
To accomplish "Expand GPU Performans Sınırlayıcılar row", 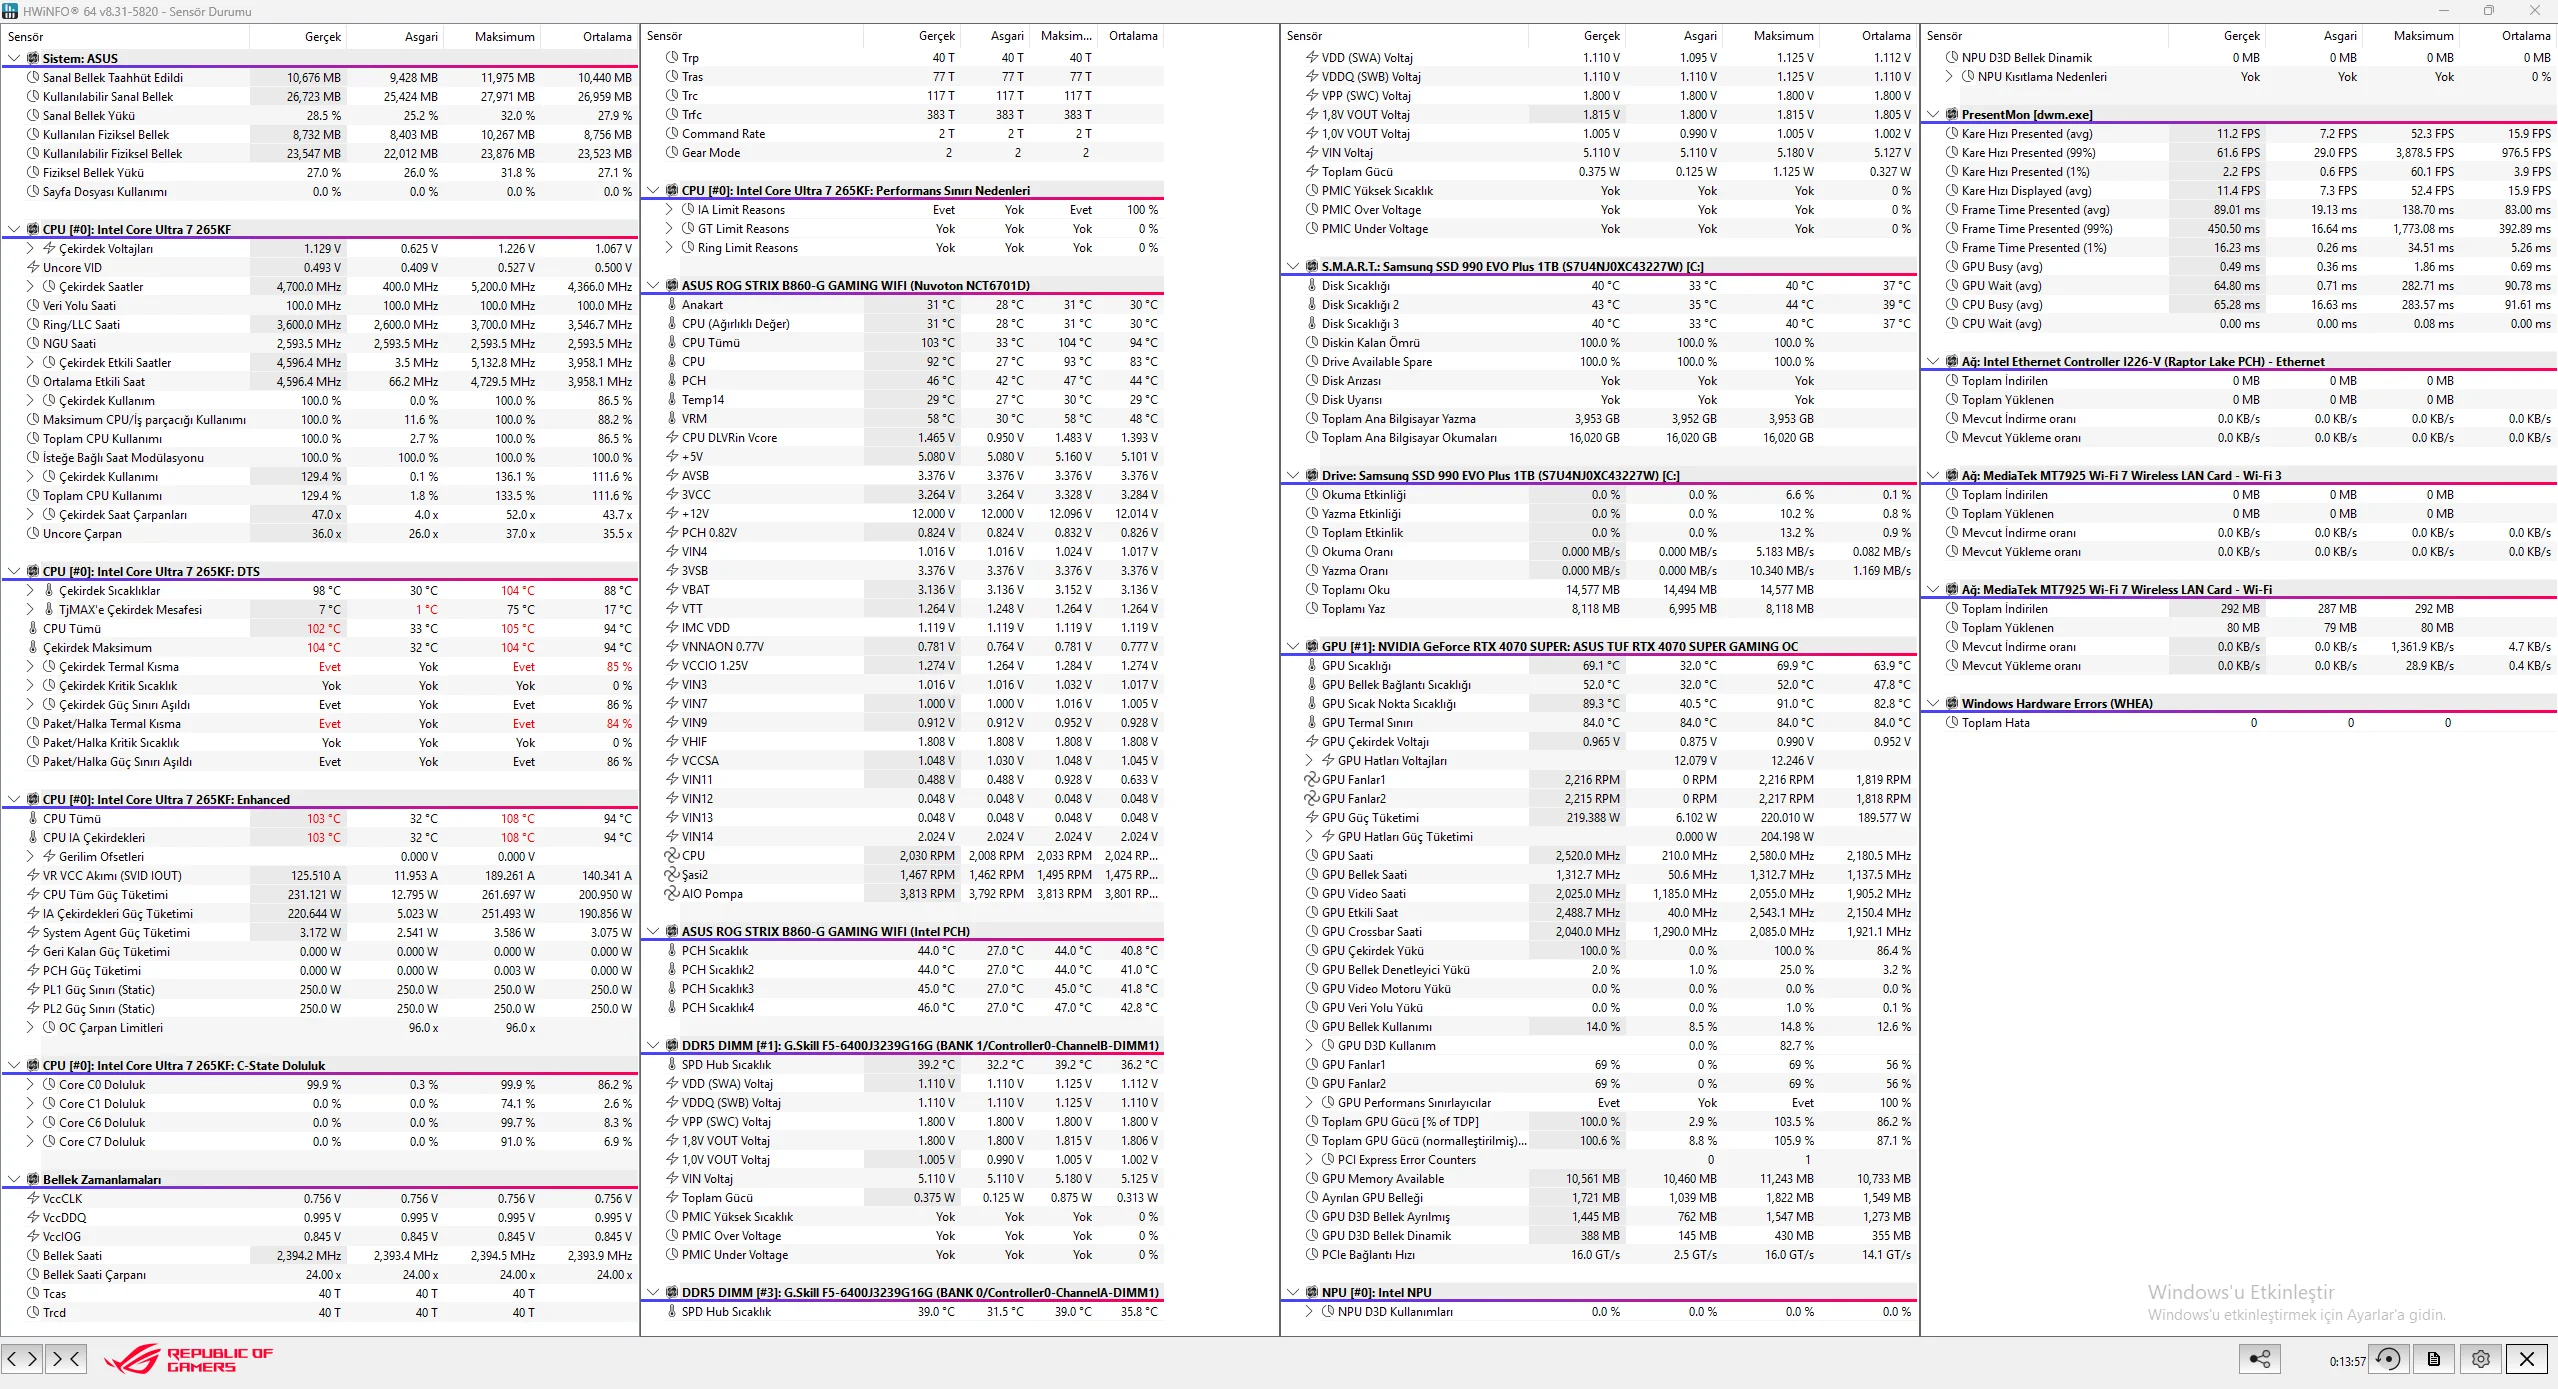I will 1309,1103.
